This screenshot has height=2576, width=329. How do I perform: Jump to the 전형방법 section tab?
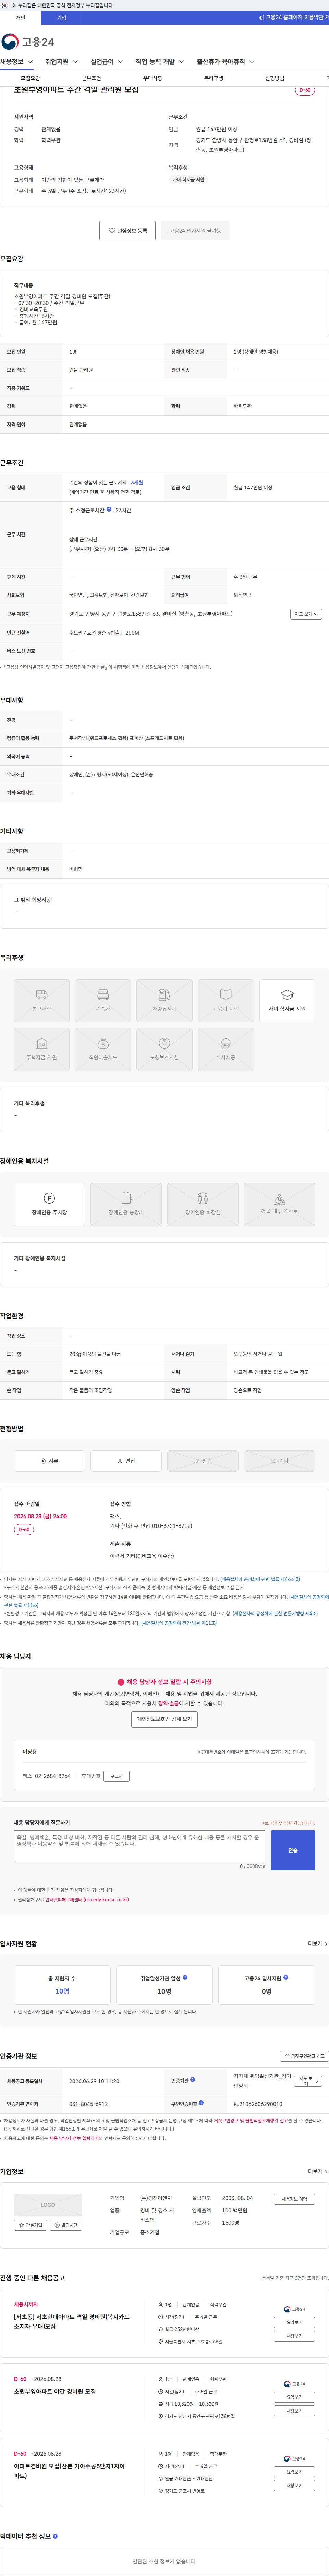click(x=274, y=78)
